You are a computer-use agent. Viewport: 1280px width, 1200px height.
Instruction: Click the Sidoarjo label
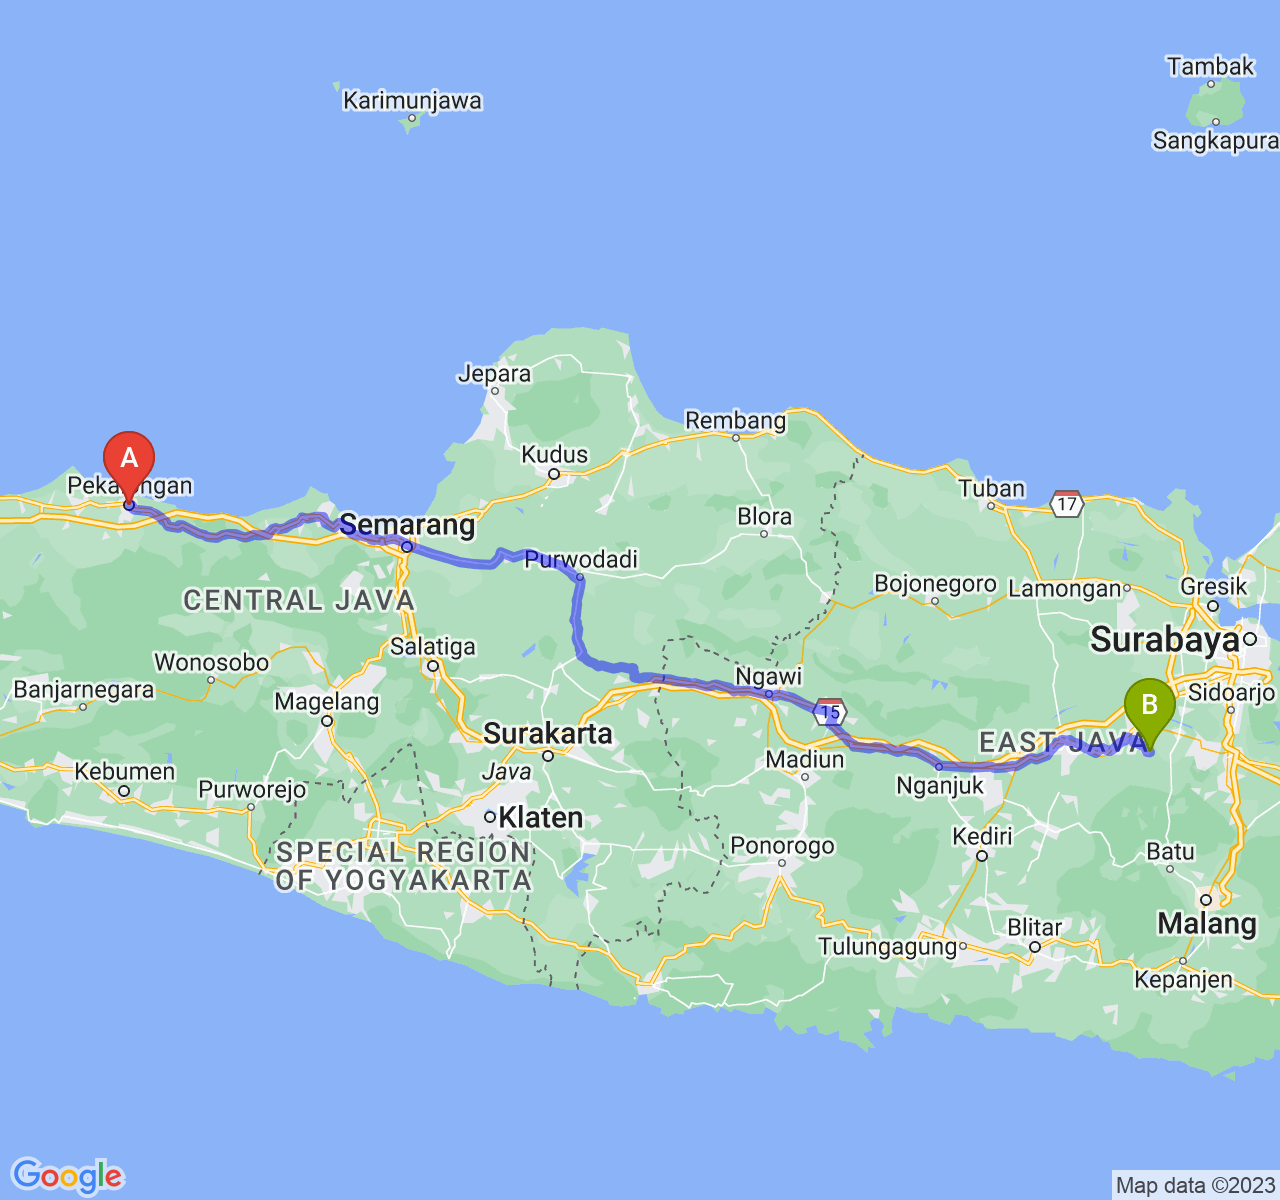[1232, 693]
